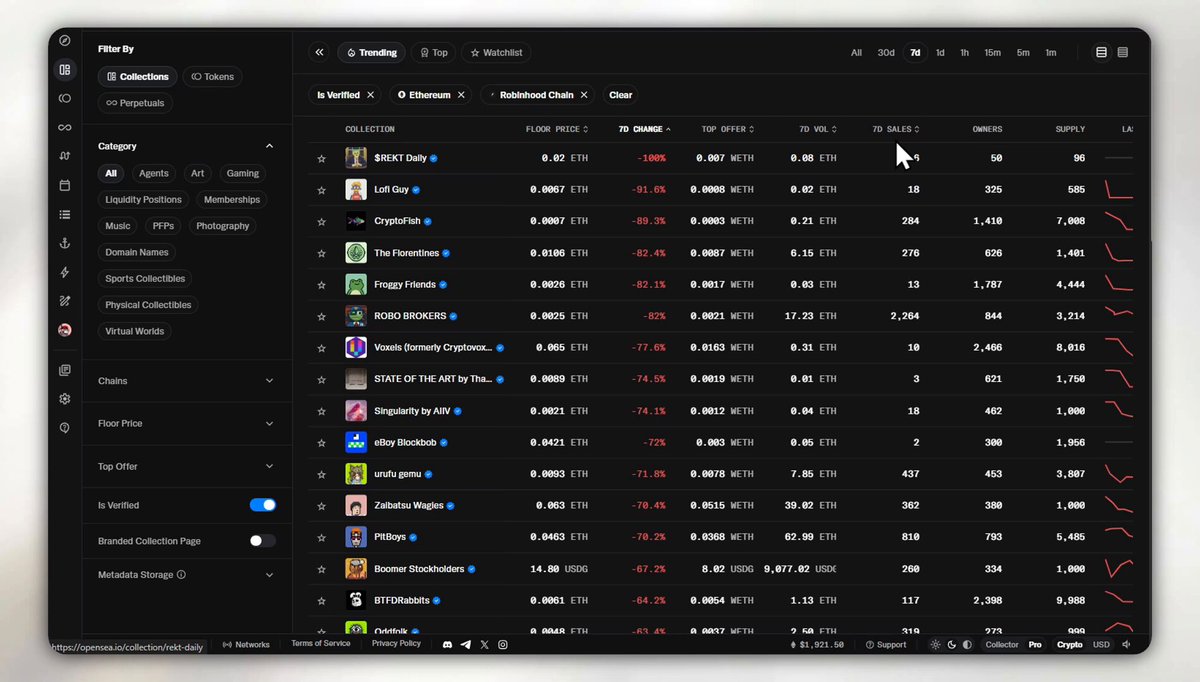Viewport: 1200px width, 682px height.
Task: Sort by Top Offer column header
Action: pos(727,129)
